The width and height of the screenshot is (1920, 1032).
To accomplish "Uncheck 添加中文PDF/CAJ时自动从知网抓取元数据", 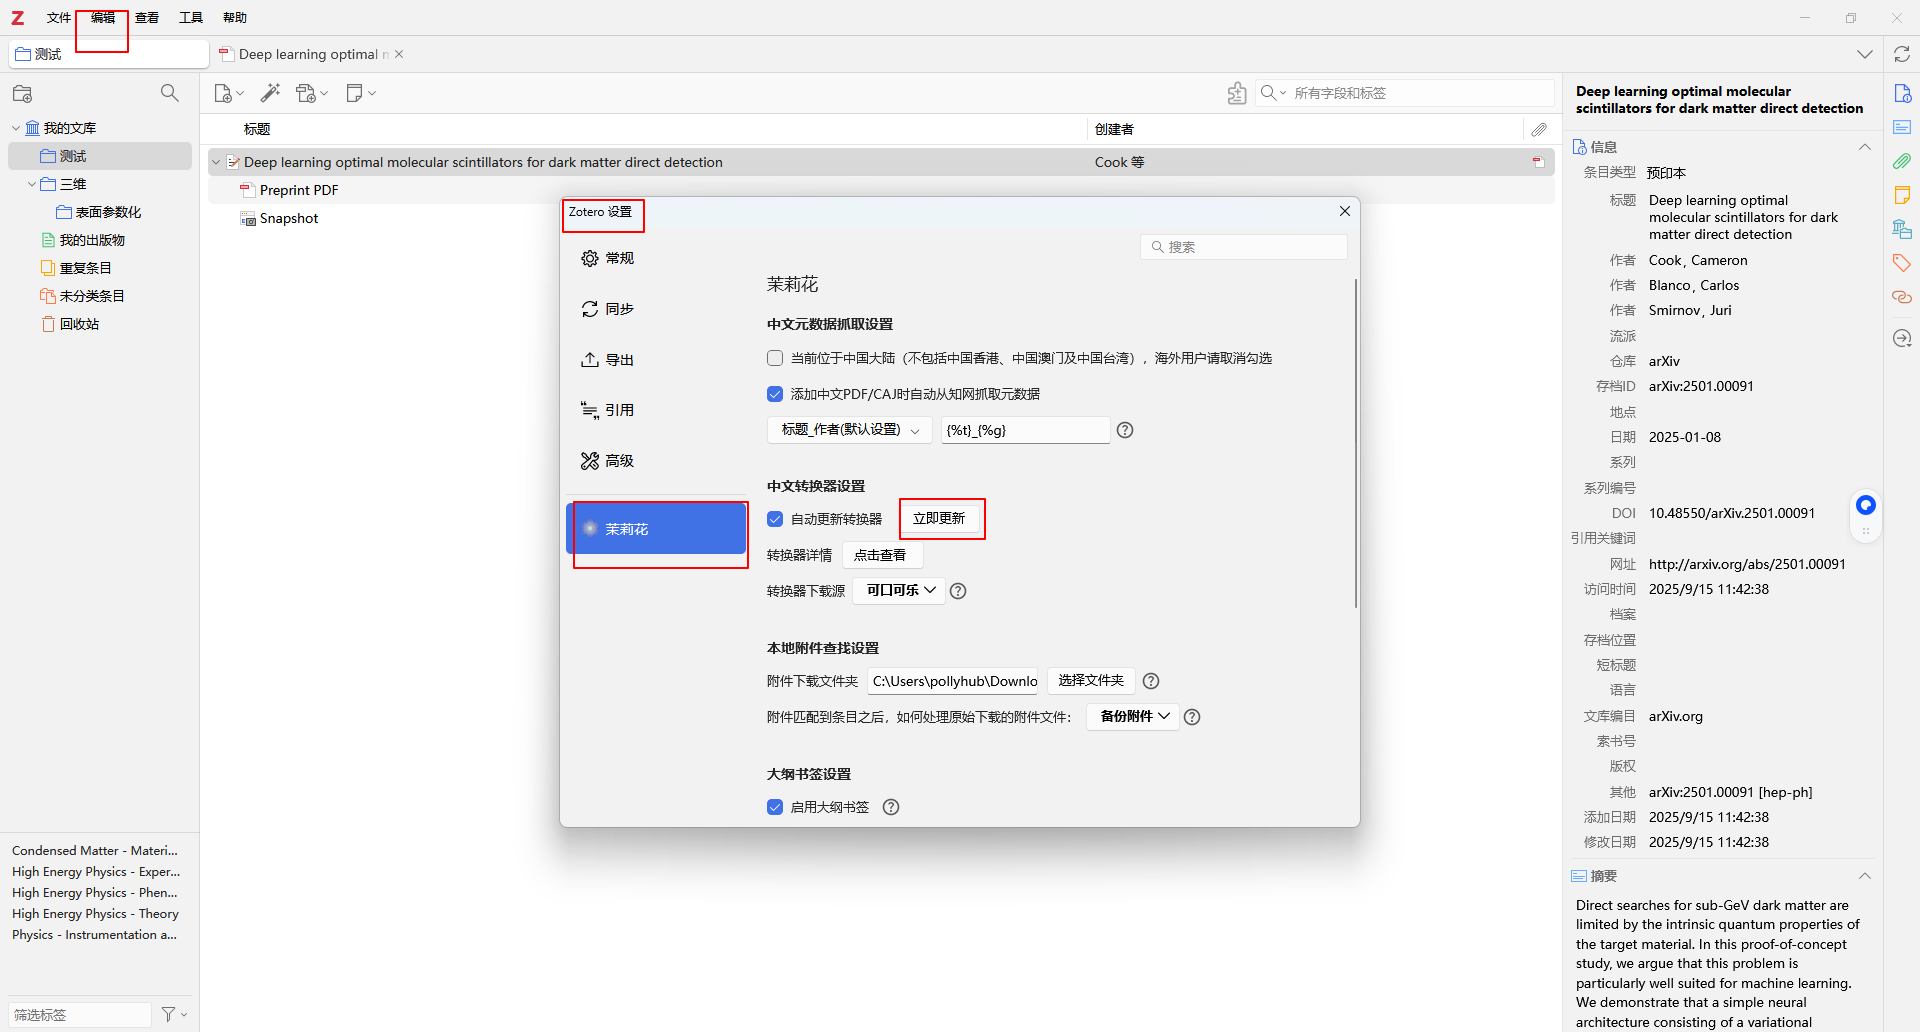I will pyautogui.click(x=775, y=394).
